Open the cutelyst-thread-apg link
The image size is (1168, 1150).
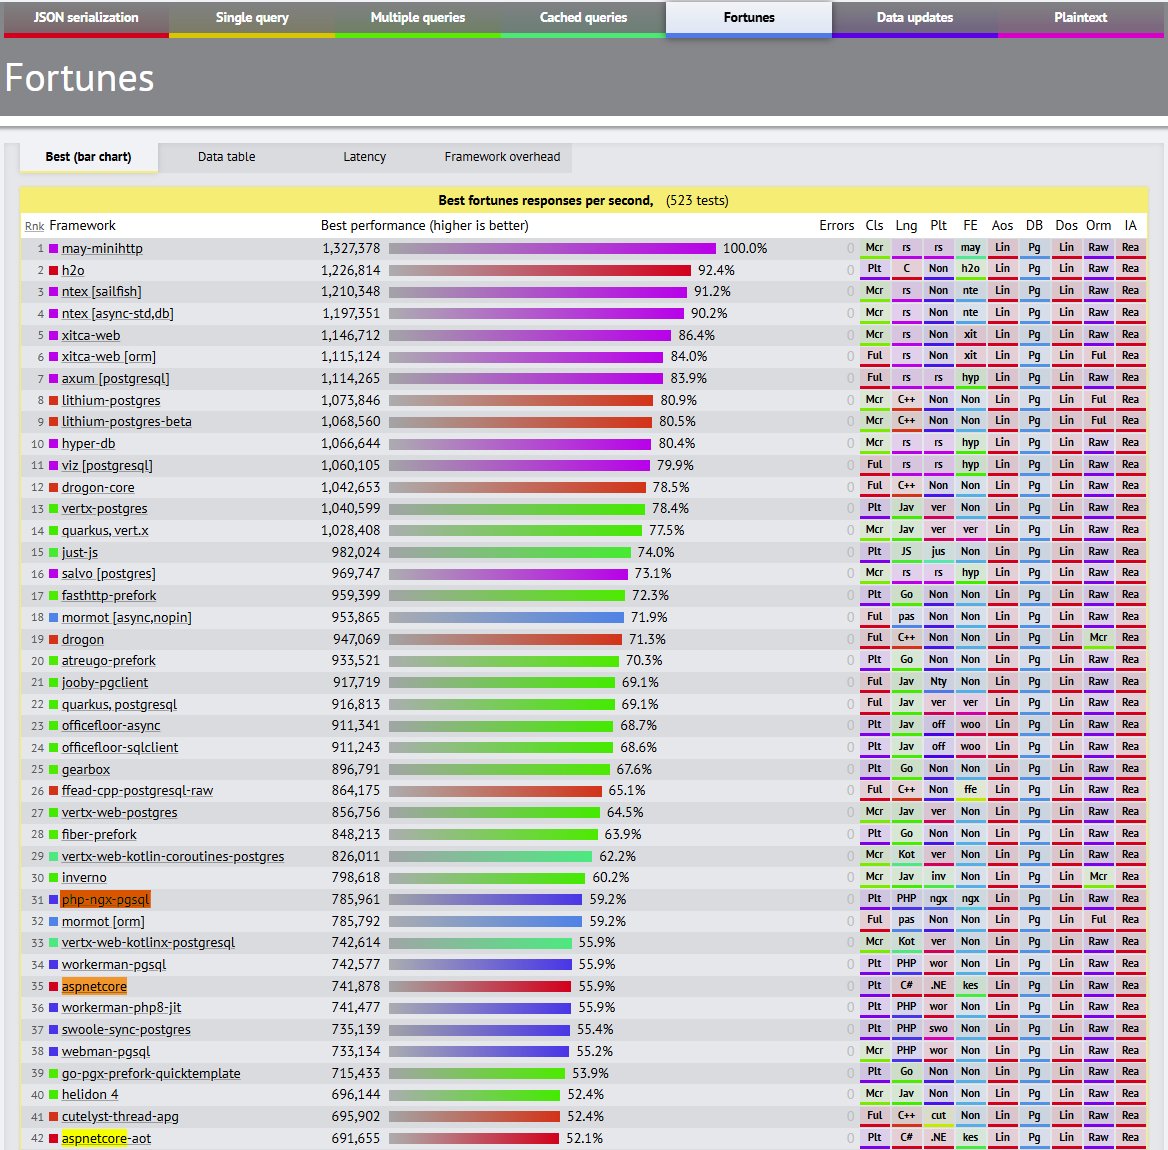coord(120,1117)
